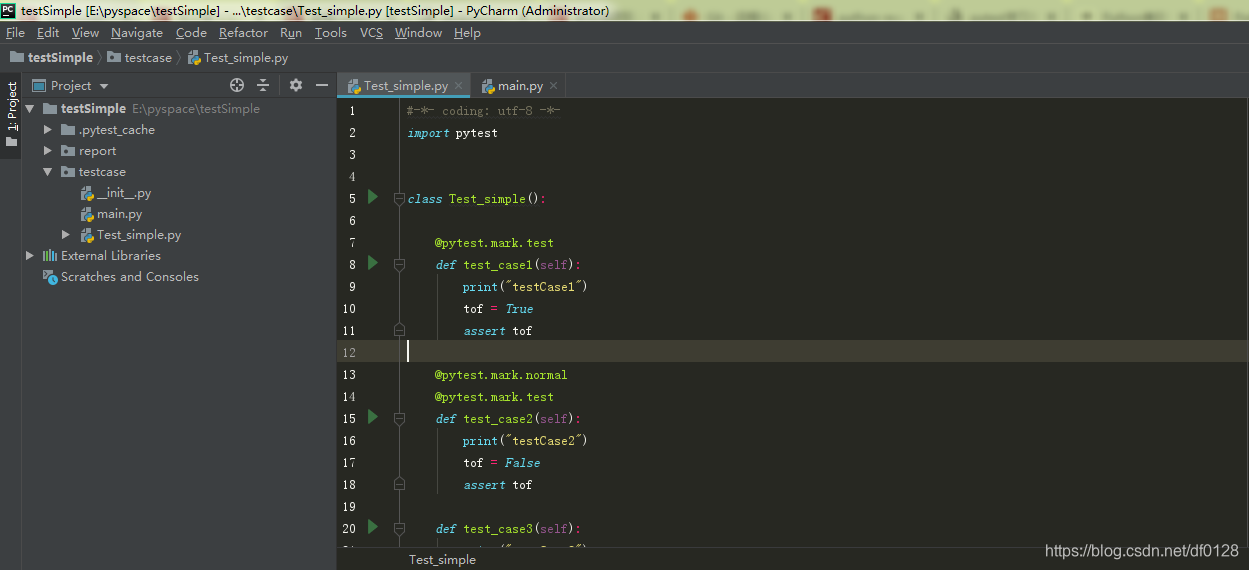Screen dimensions: 1249x570
Task: Open the Help menu
Action: tap(467, 33)
